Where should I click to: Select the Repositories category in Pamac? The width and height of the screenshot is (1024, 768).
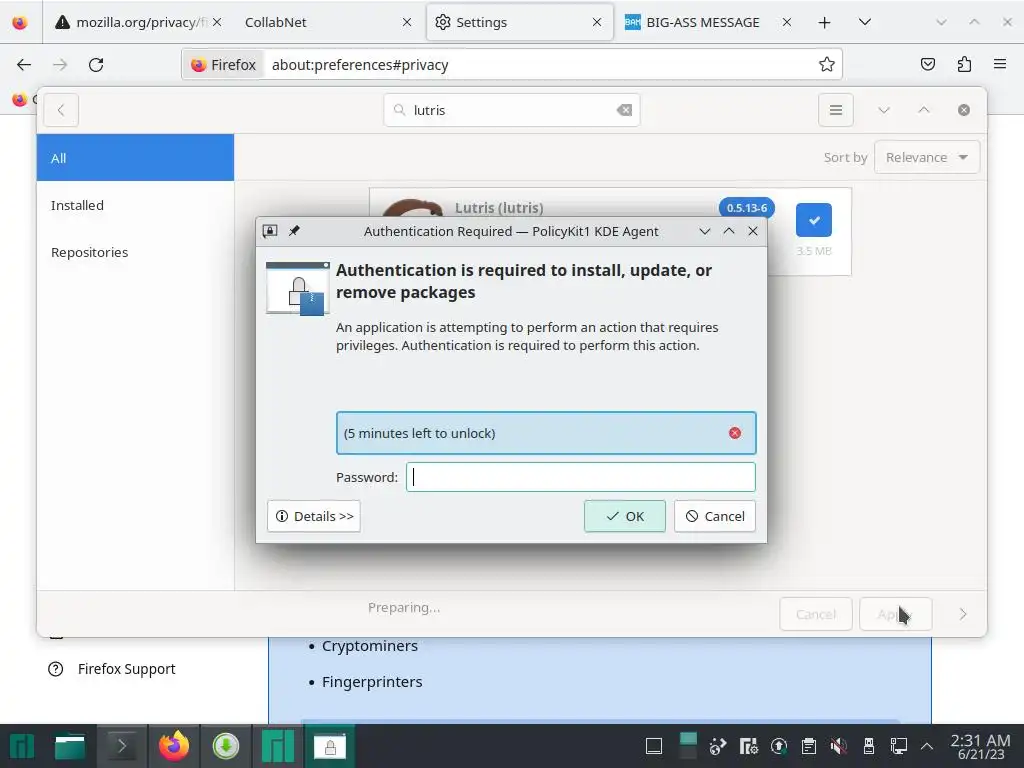click(135, 252)
